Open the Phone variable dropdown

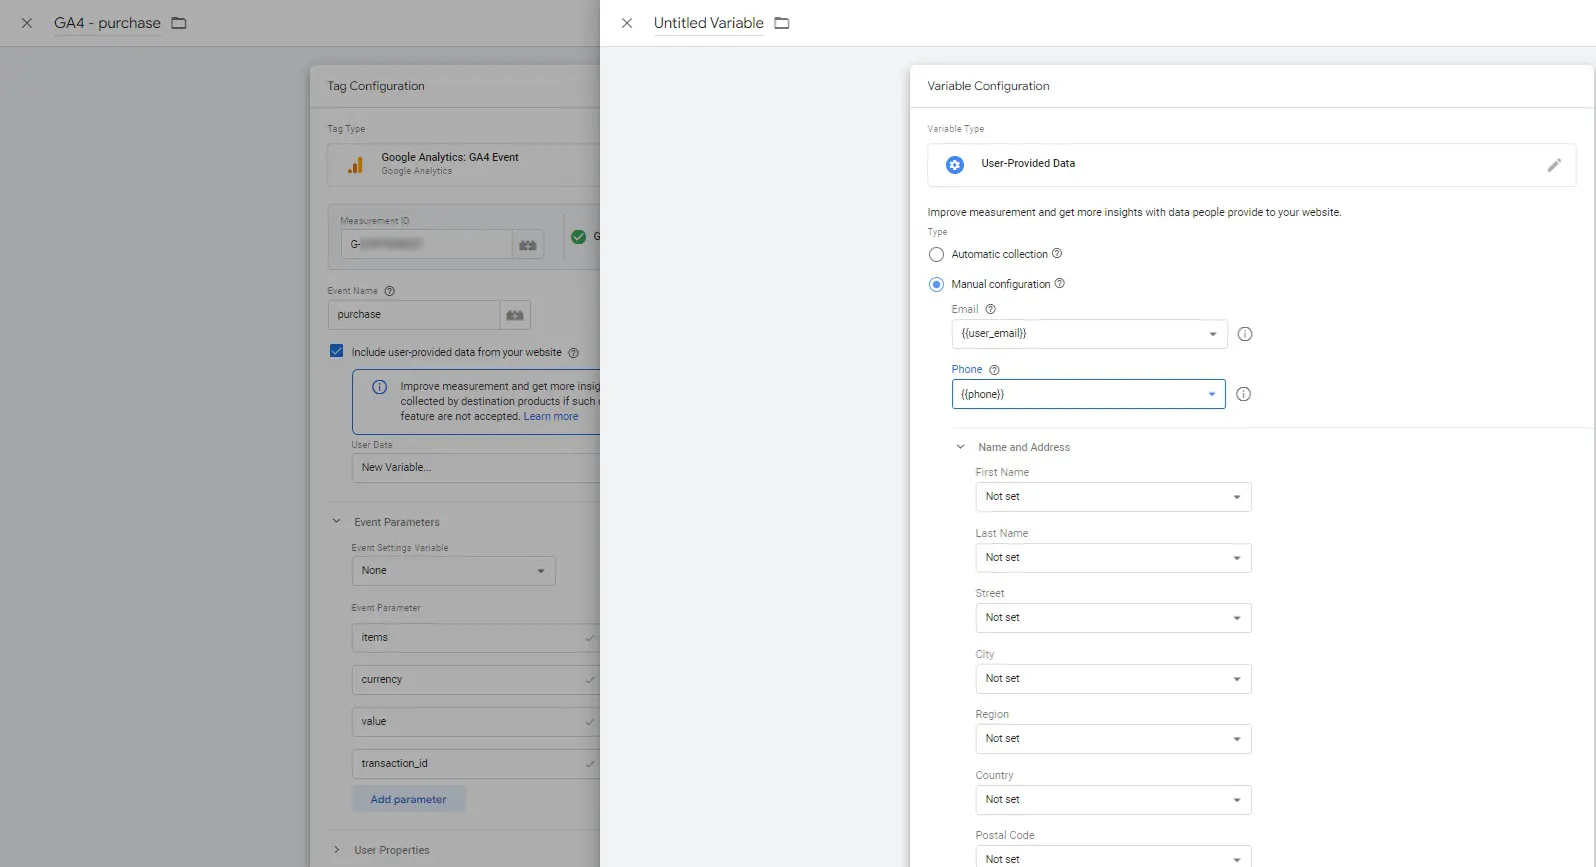tap(1089, 394)
